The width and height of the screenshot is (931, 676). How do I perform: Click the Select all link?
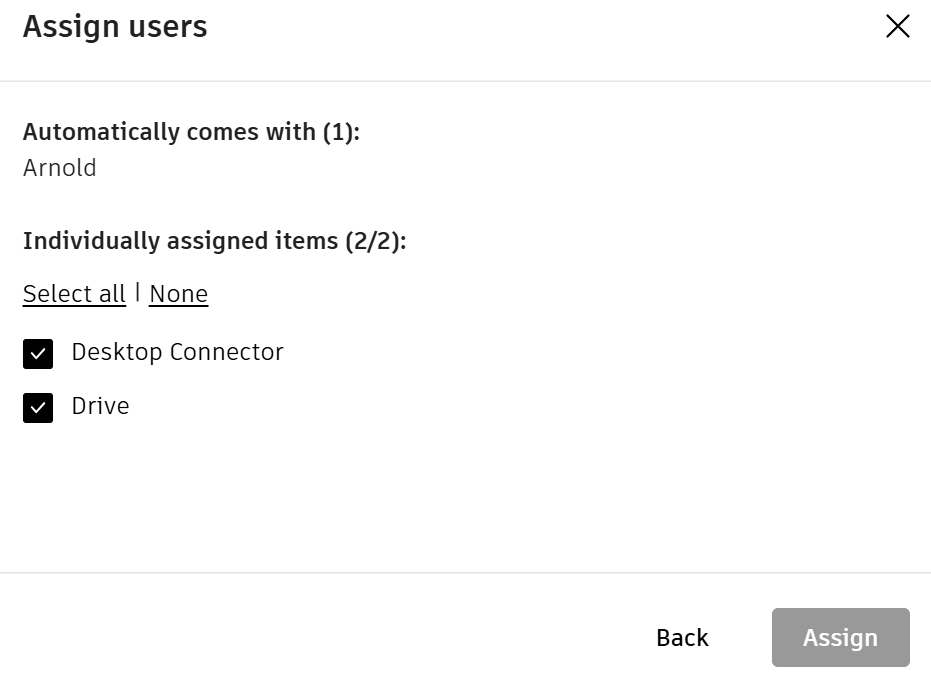click(74, 294)
